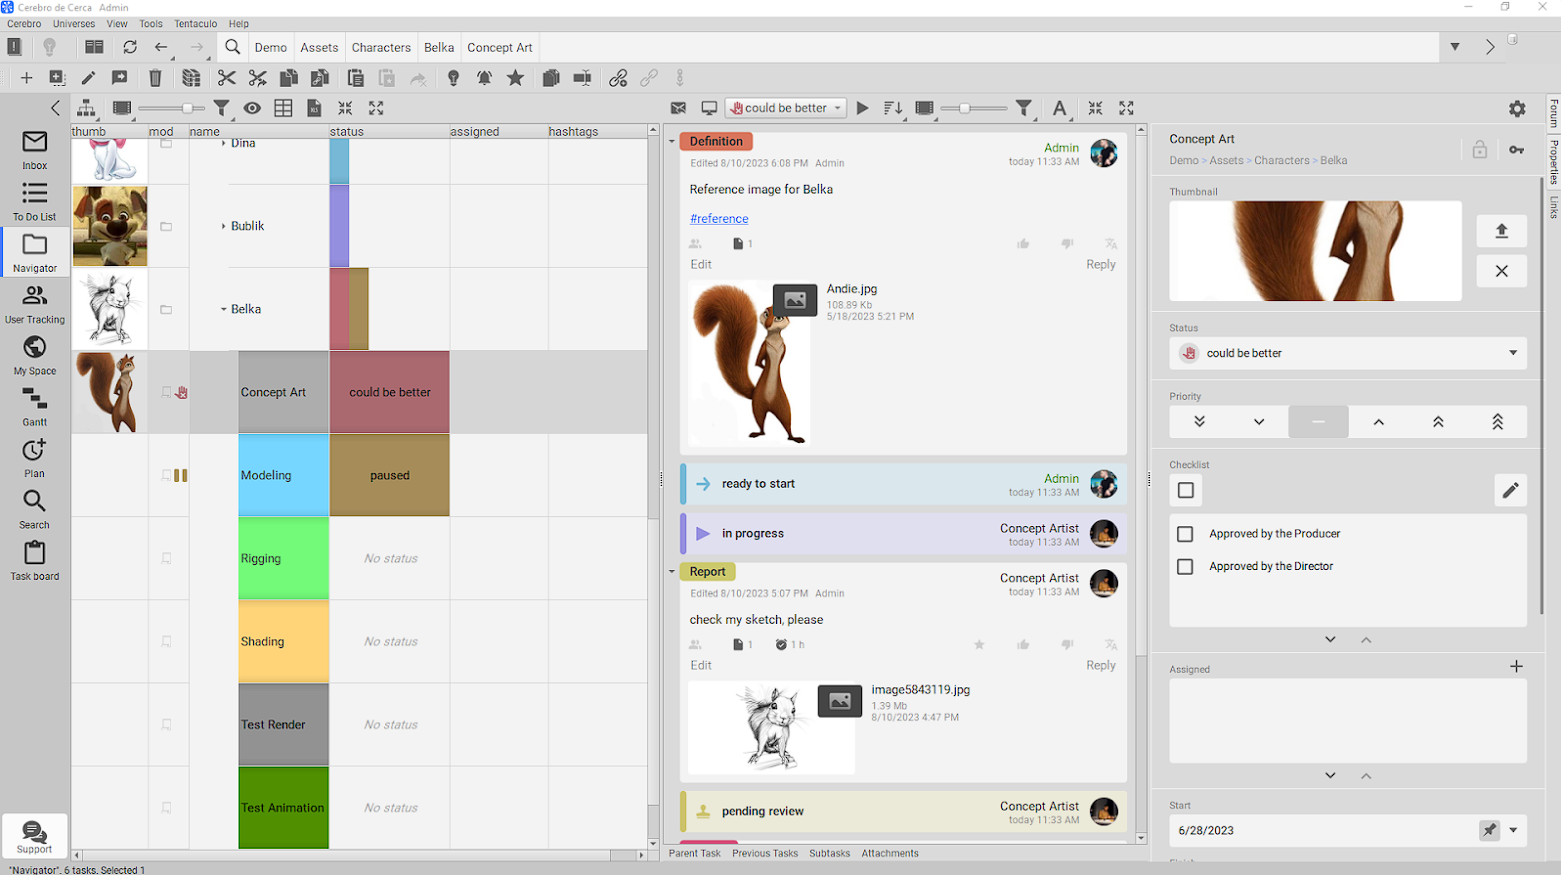Open the Plan section
This screenshot has height=875, width=1561.
[x=34, y=458]
